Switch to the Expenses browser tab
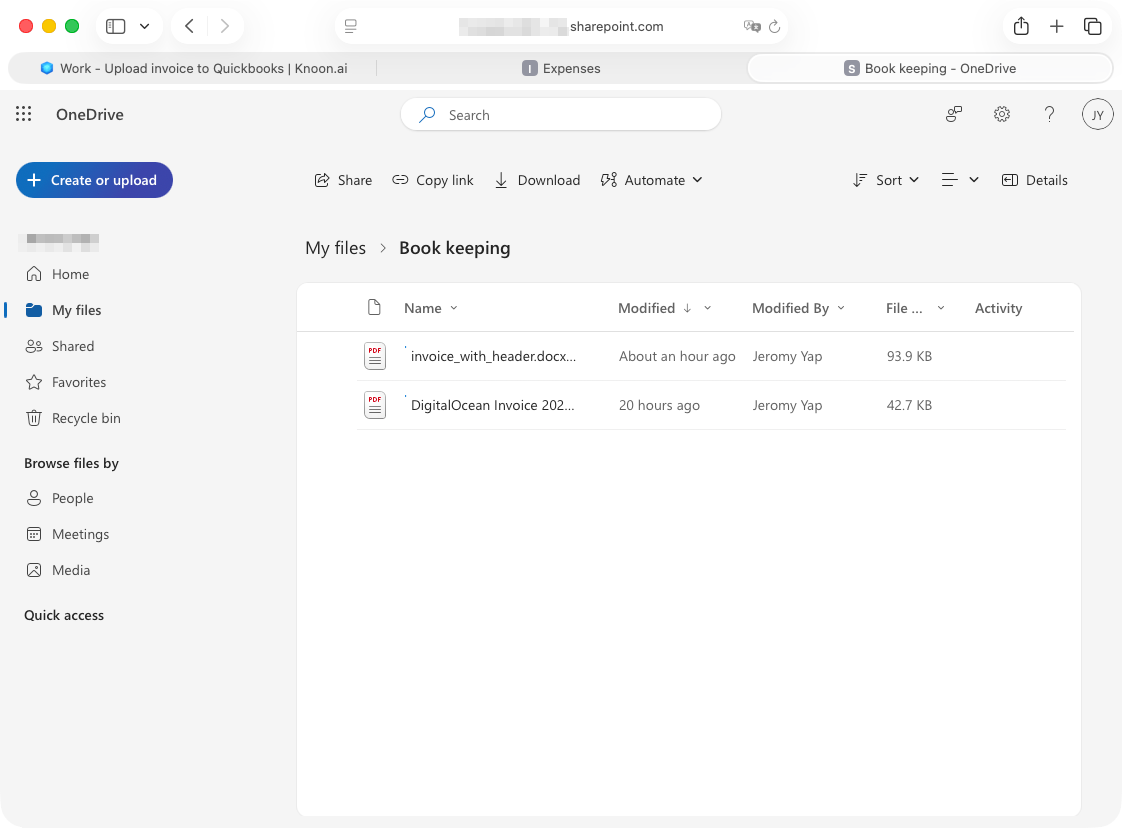The width and height of the screenshot is (1122, 828). click(561, 68)
